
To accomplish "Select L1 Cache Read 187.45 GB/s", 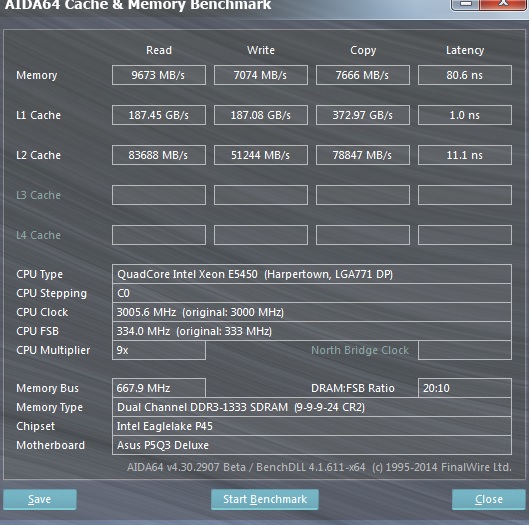I will 159,115.
